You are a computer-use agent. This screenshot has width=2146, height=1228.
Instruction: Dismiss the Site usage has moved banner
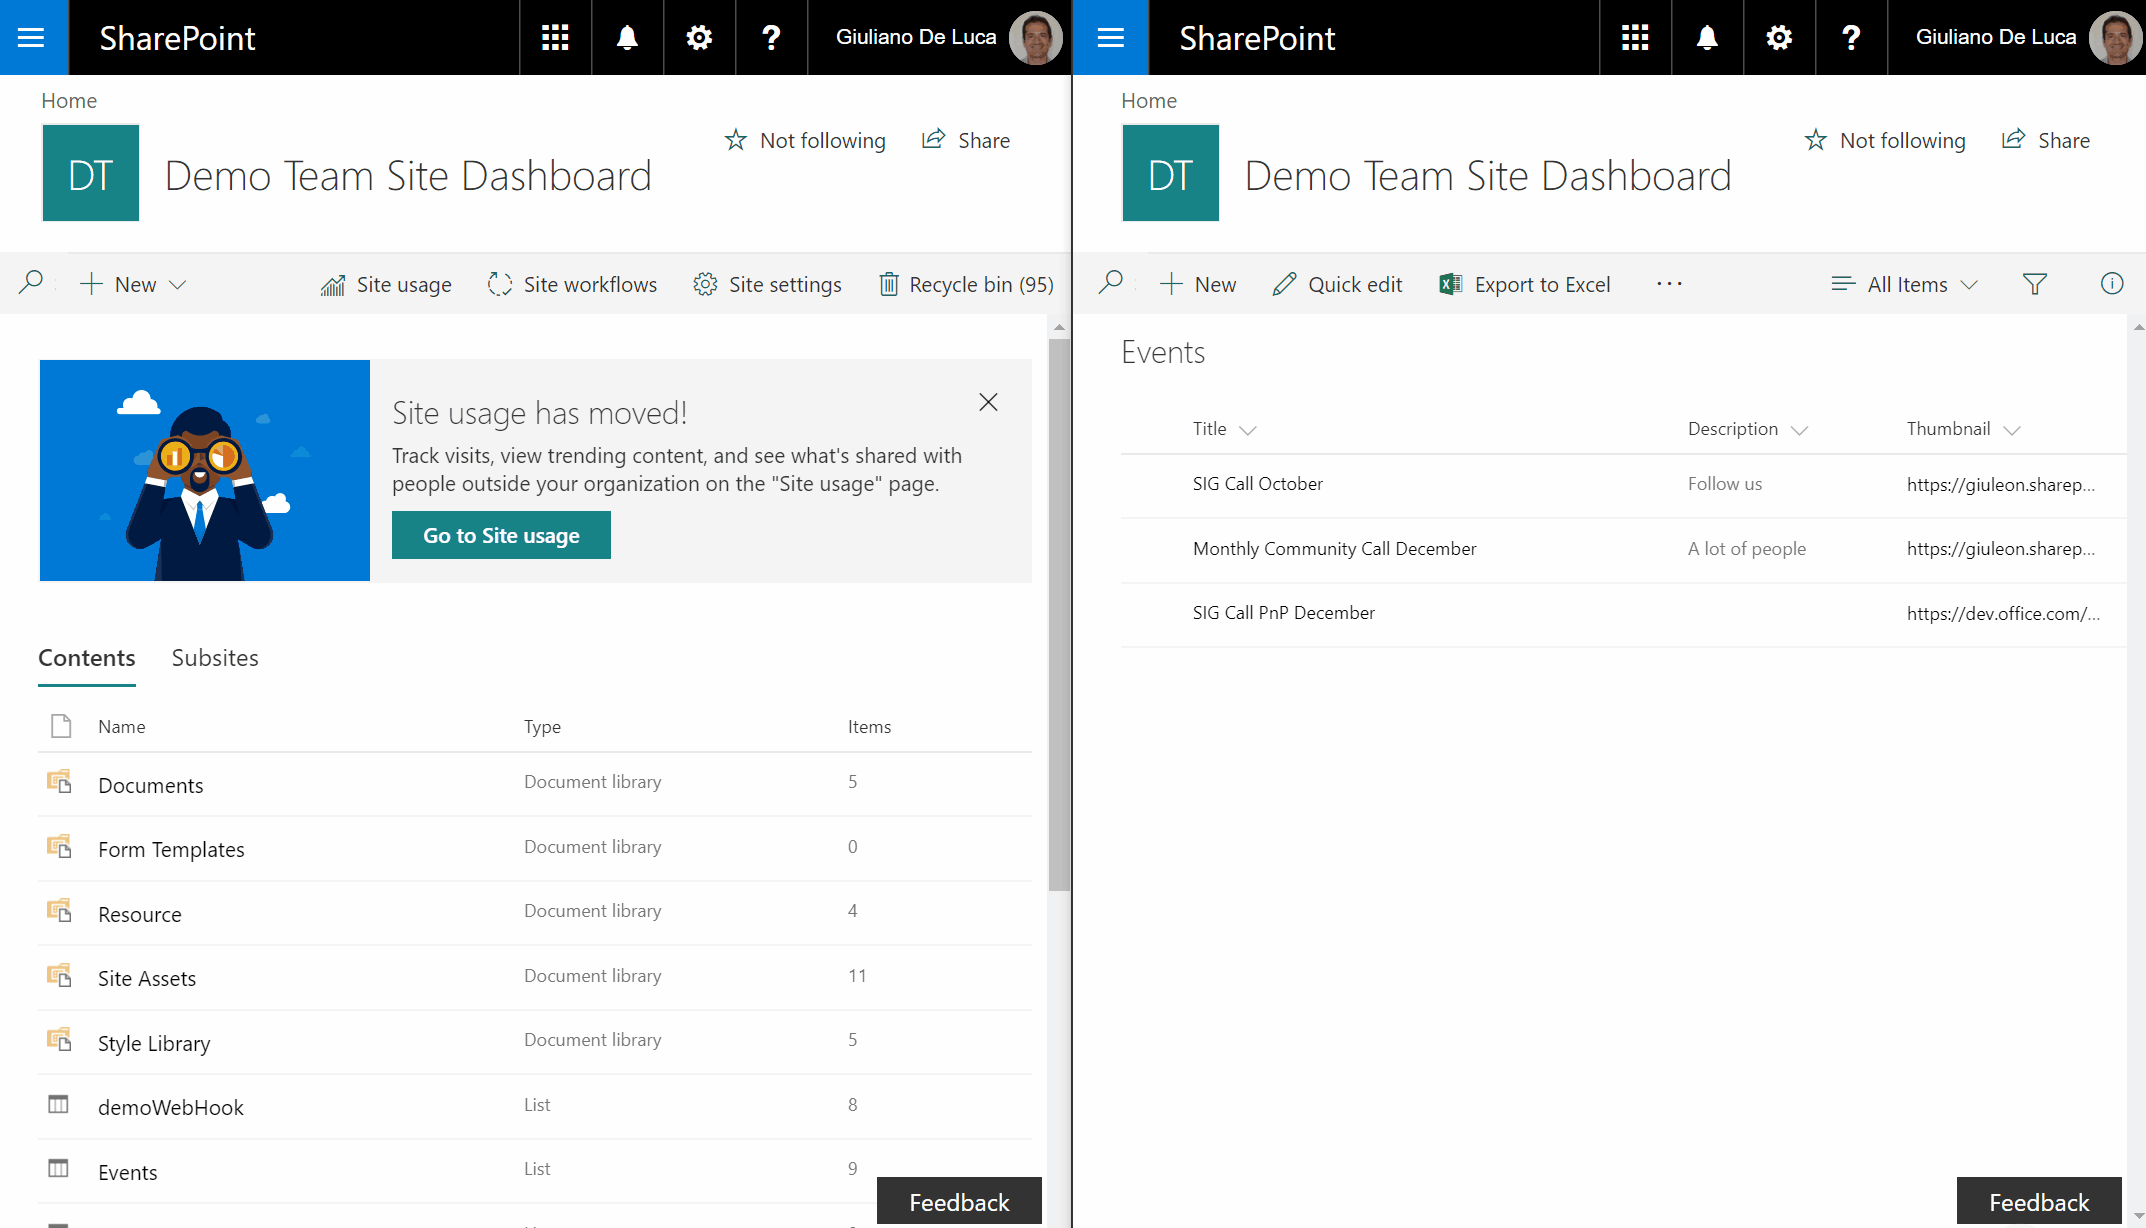[x=988, y=402]
